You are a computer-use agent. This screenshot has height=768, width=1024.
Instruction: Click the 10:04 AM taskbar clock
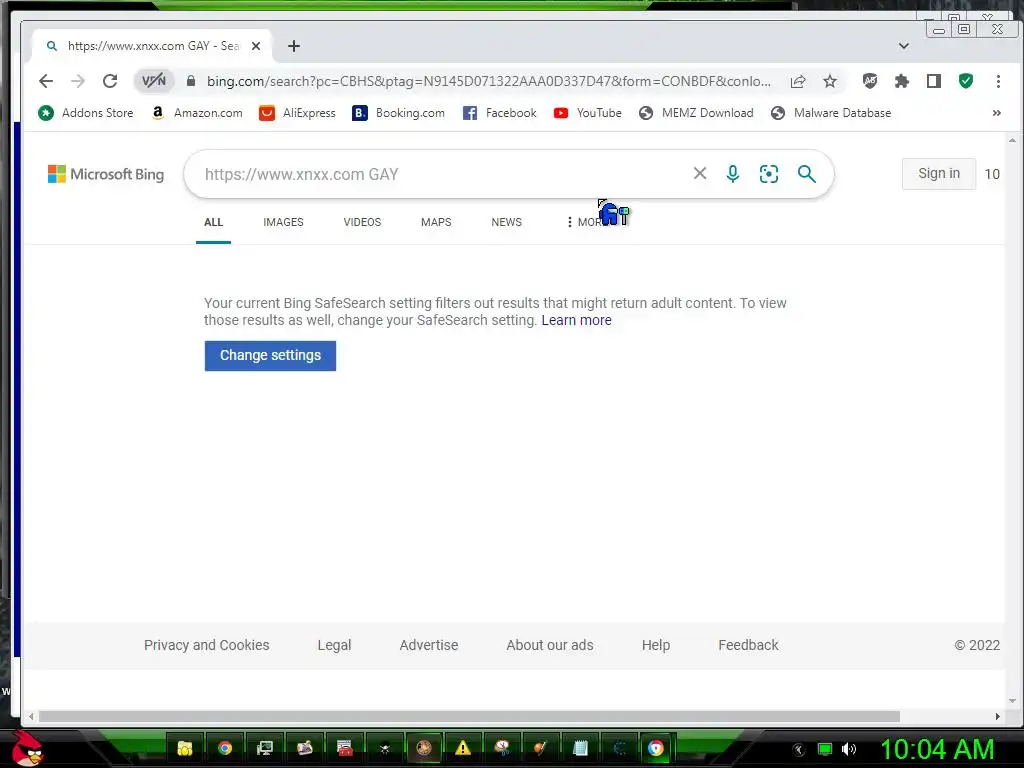pos(937,749)
